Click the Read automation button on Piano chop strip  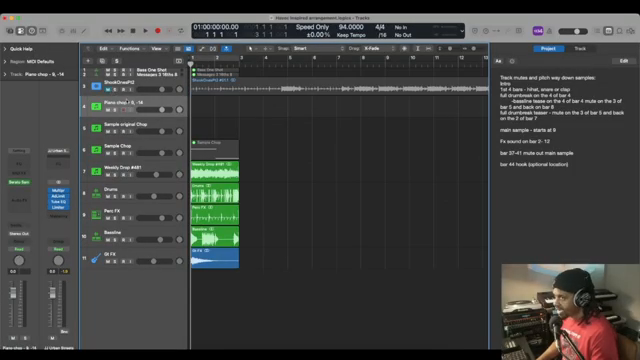19,249
